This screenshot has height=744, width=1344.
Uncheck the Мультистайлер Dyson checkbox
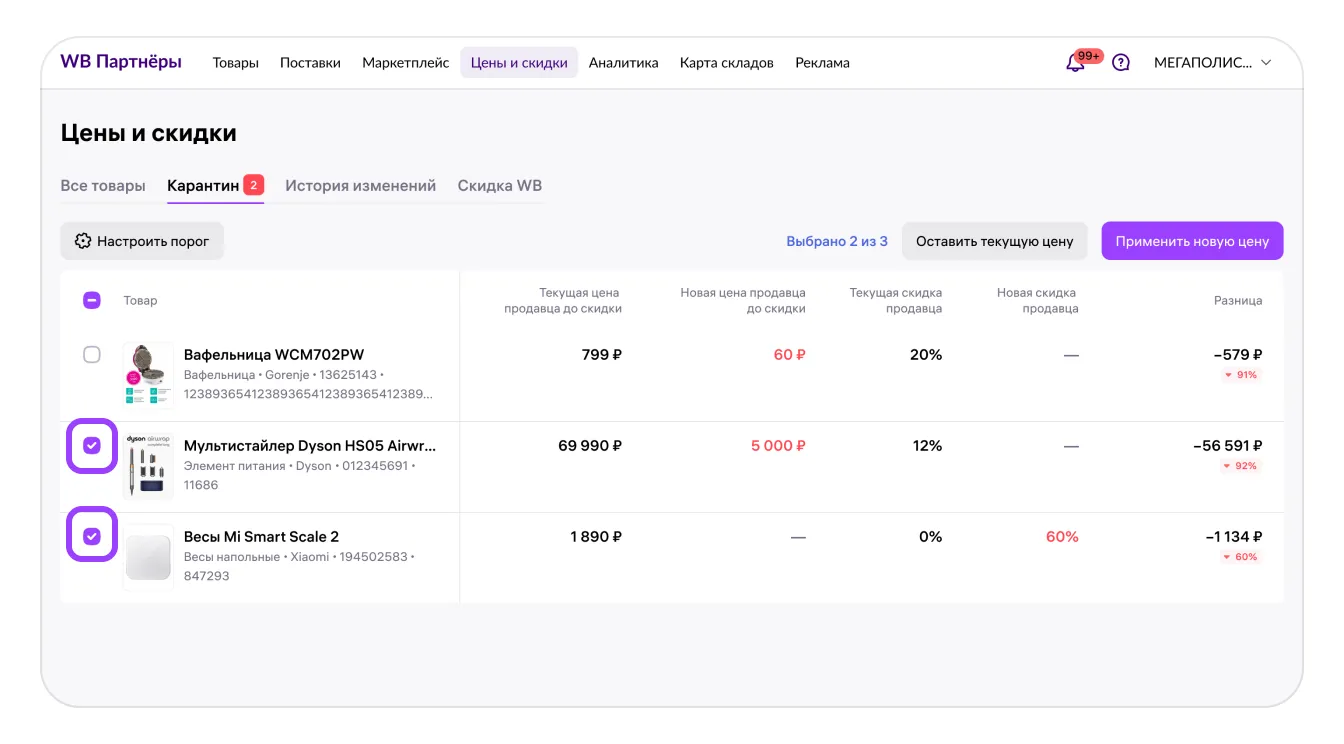(91, 446)
